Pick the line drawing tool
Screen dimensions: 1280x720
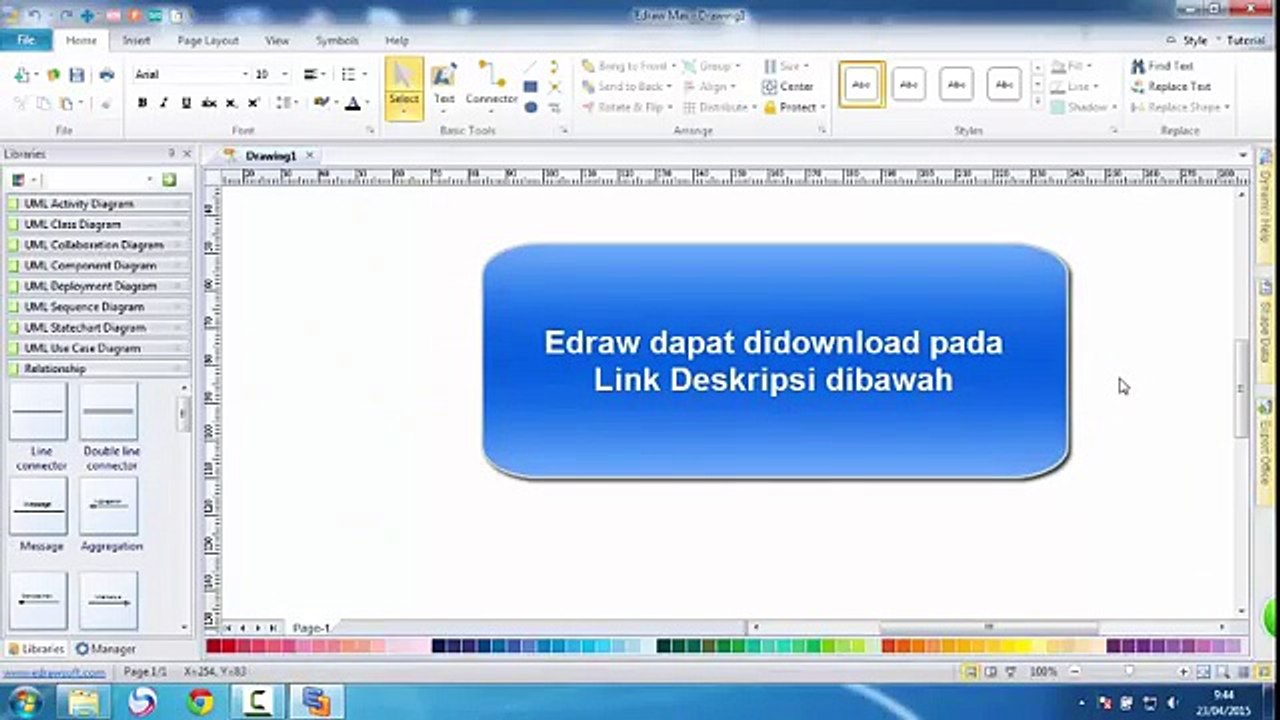click(x=531, y=67)
